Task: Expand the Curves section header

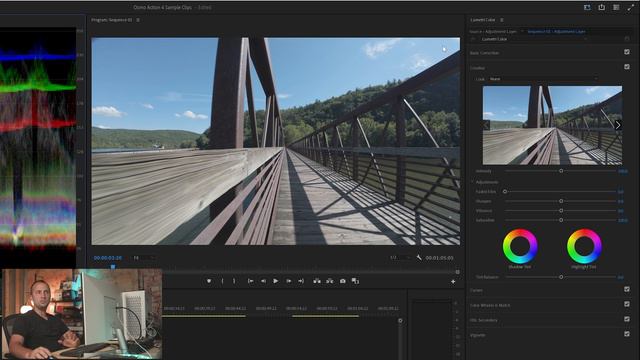Action: [476, 290]
